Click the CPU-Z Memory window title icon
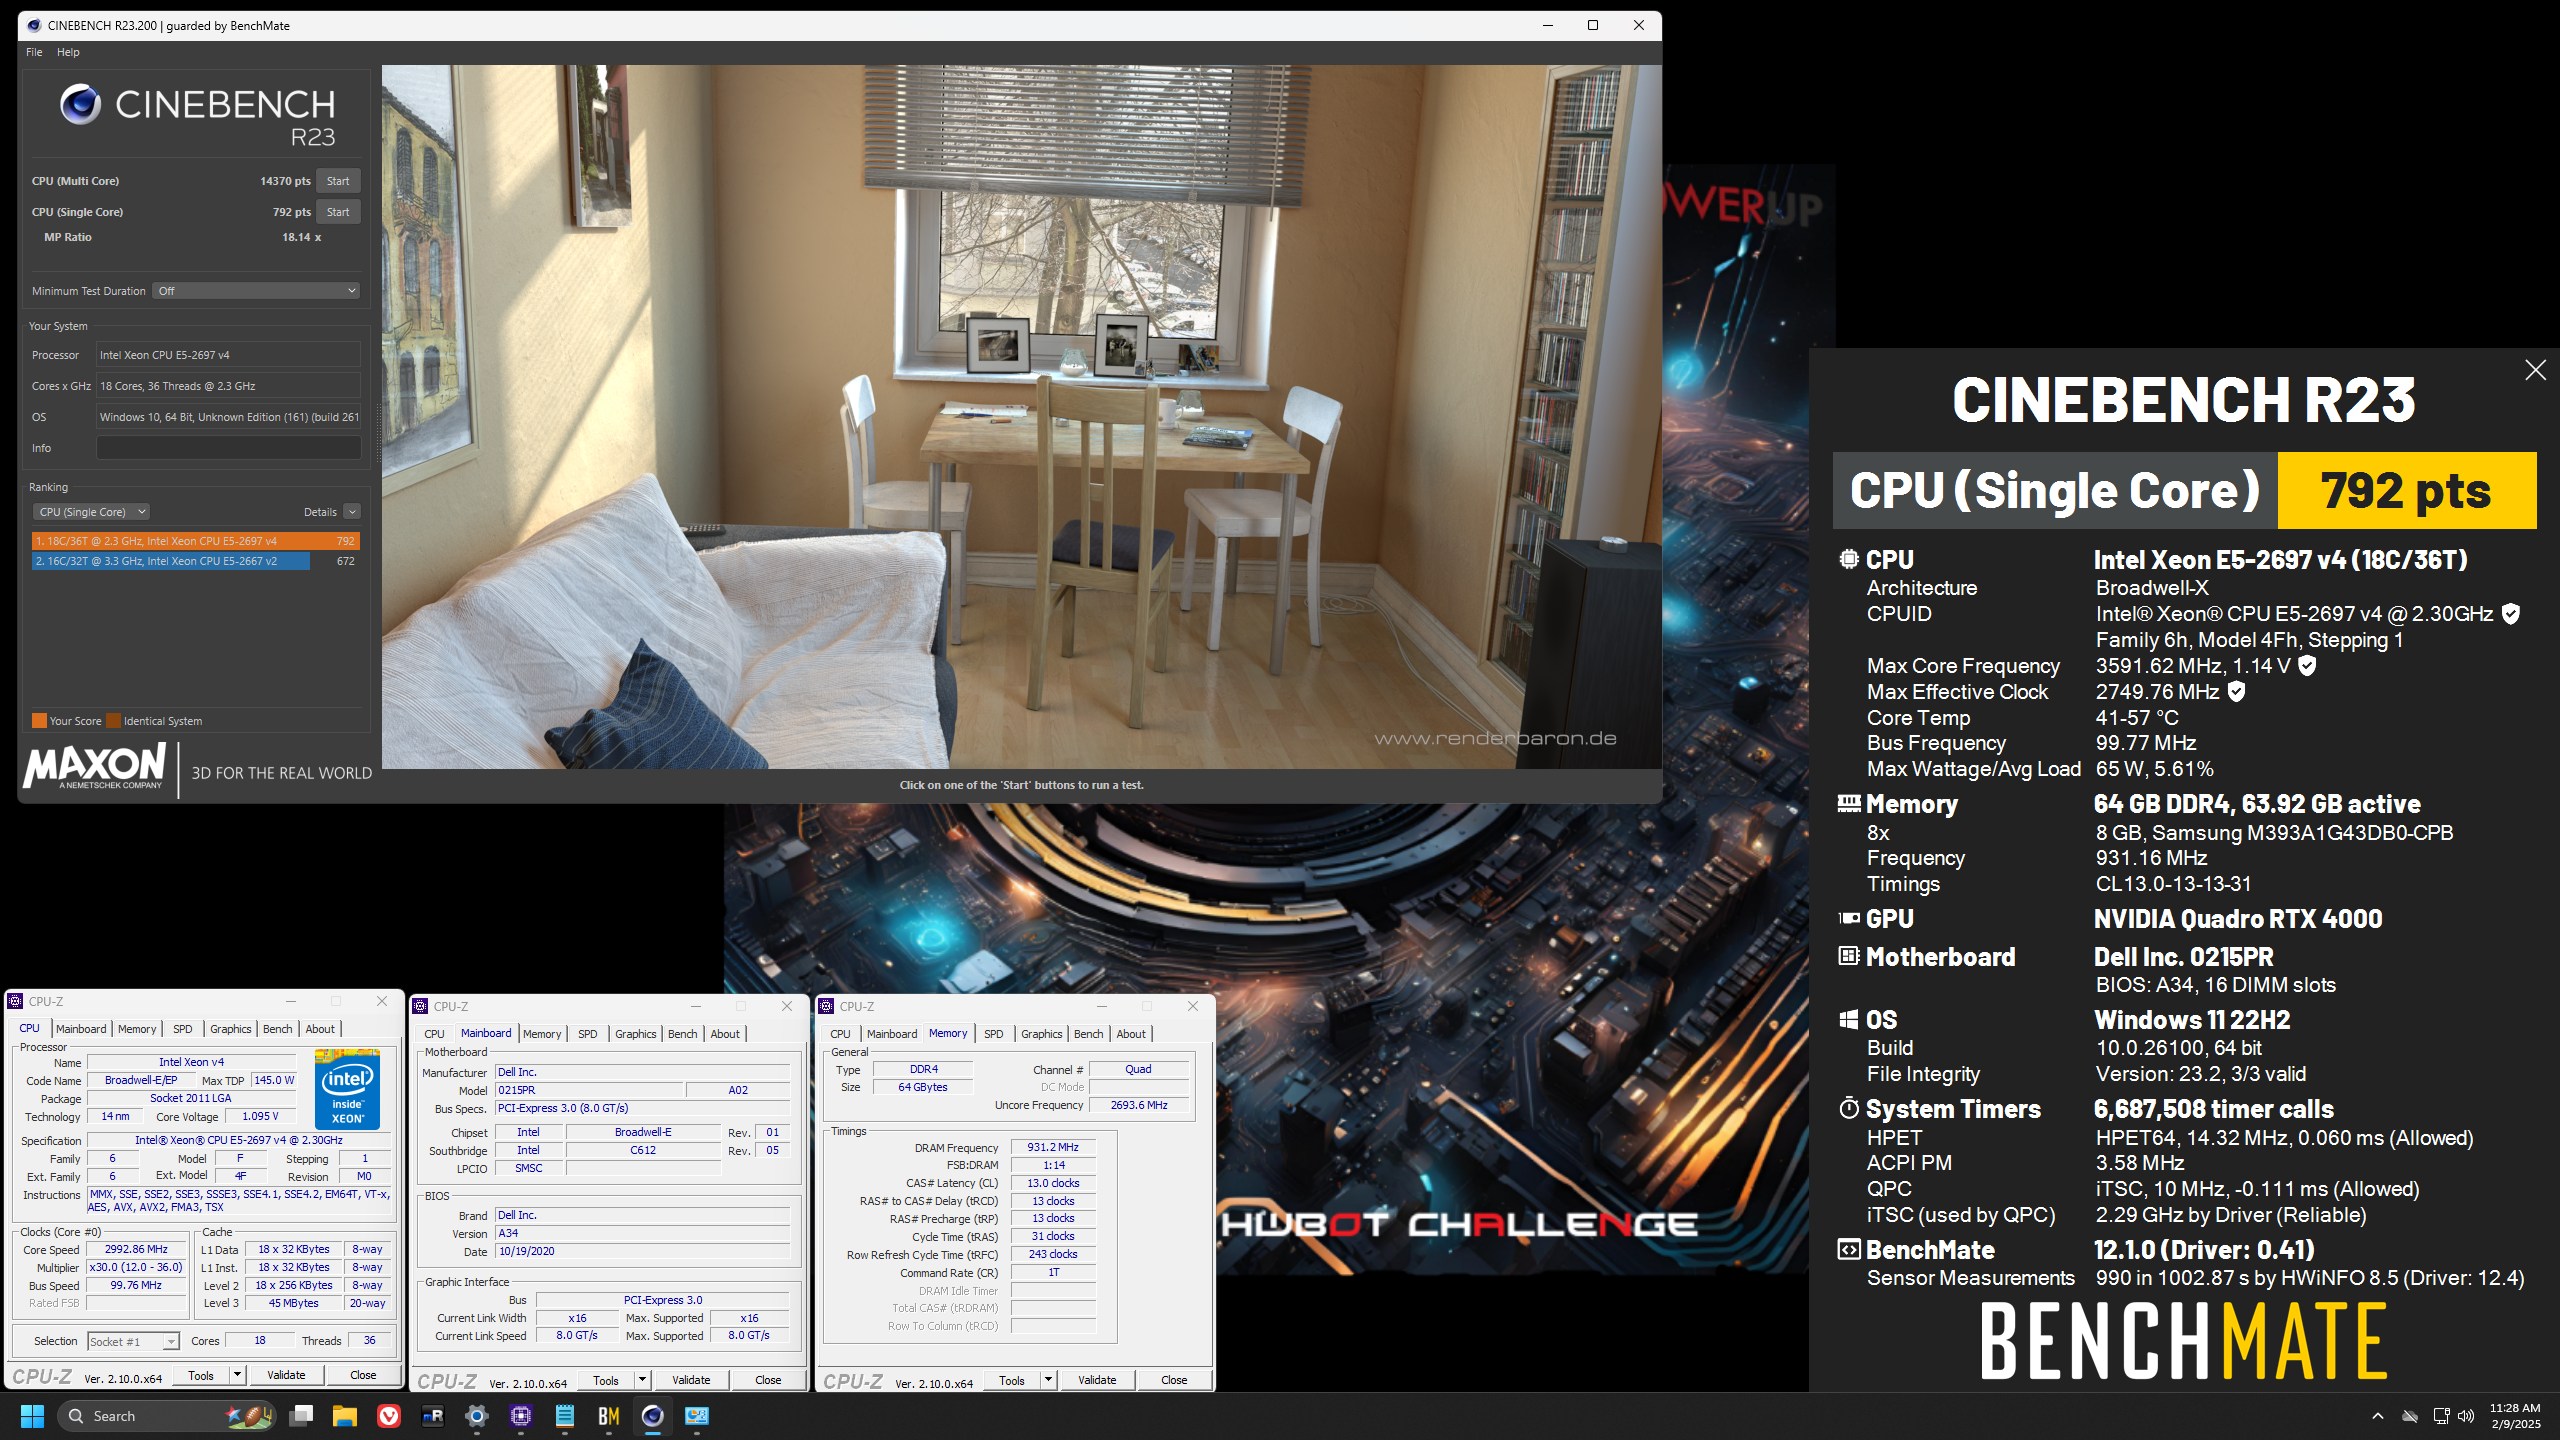Image resolution: width=2560 pixels, height=1440 pixels. (827, 1006)
